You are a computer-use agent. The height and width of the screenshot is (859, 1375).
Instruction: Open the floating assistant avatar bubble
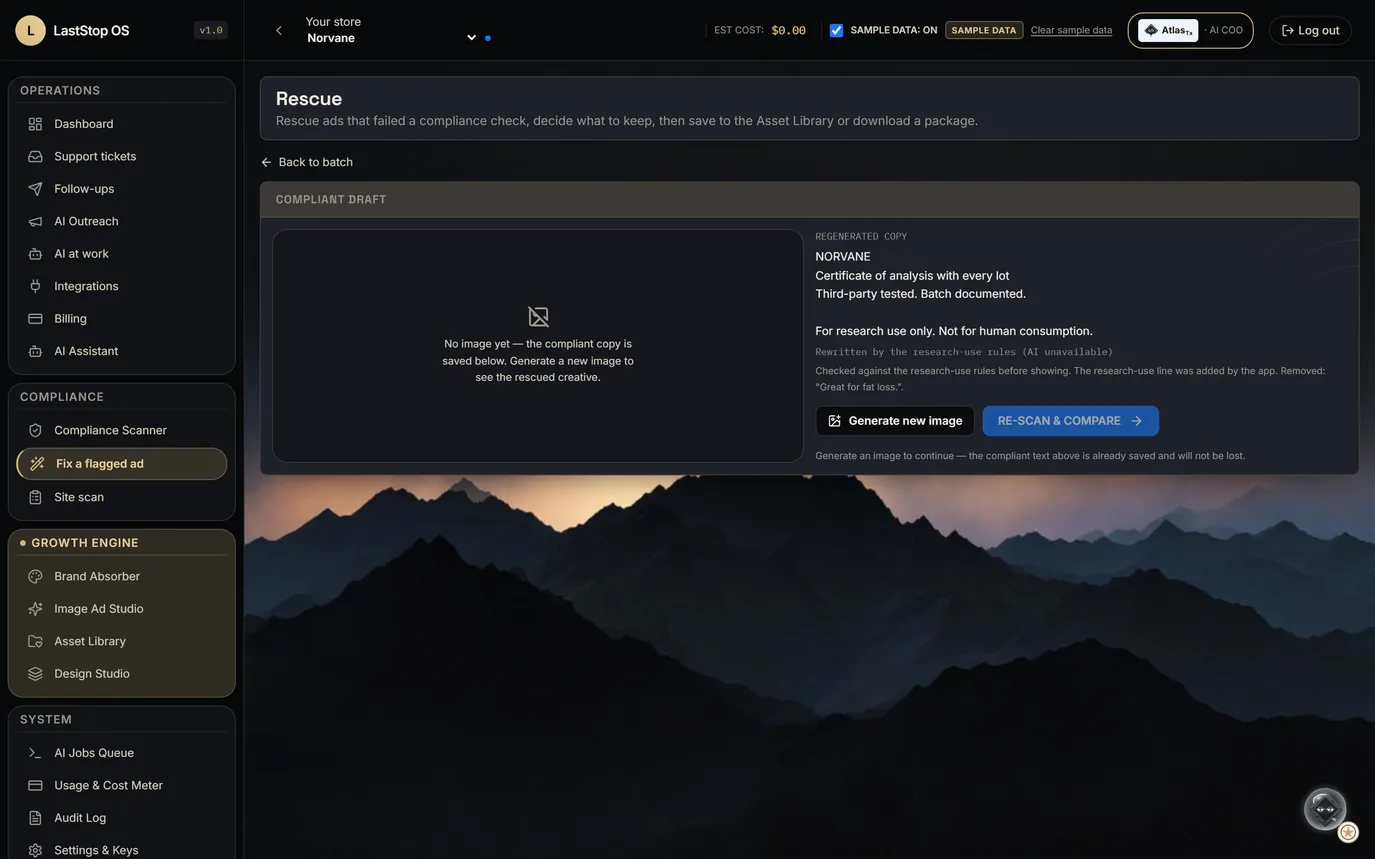click(x=1325, y=809)
